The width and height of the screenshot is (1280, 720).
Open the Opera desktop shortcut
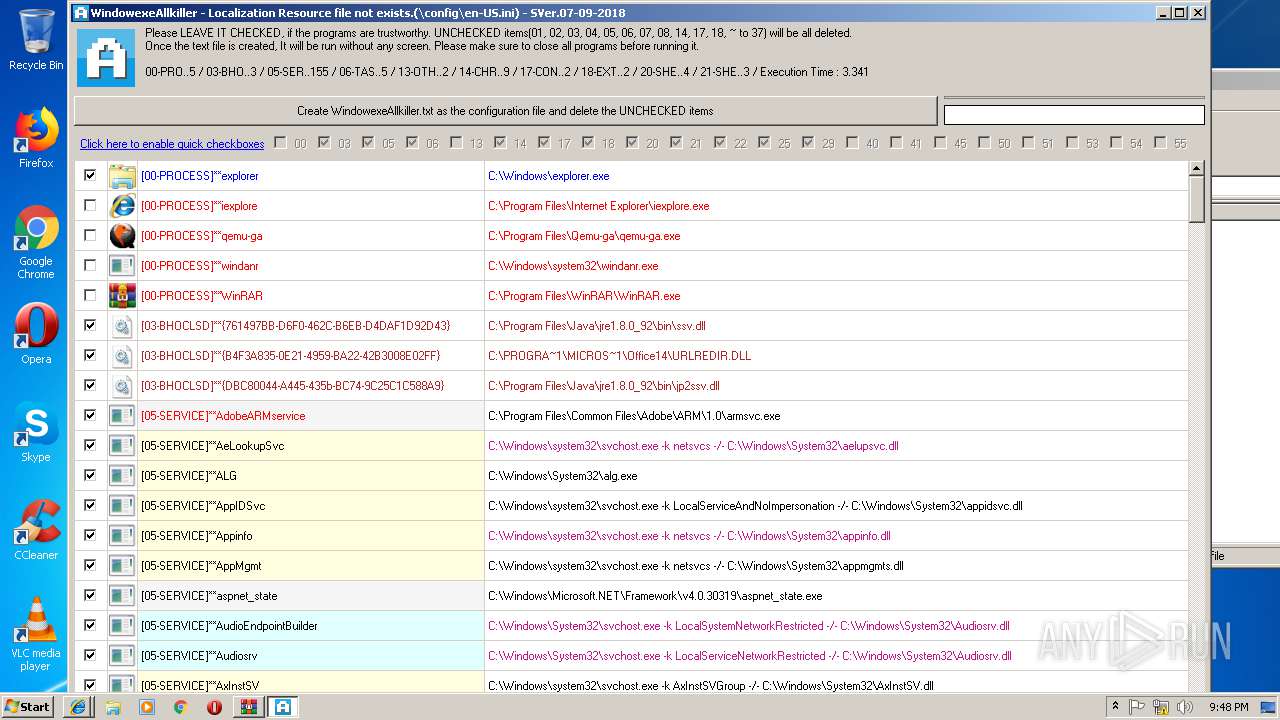coord(36,334)
